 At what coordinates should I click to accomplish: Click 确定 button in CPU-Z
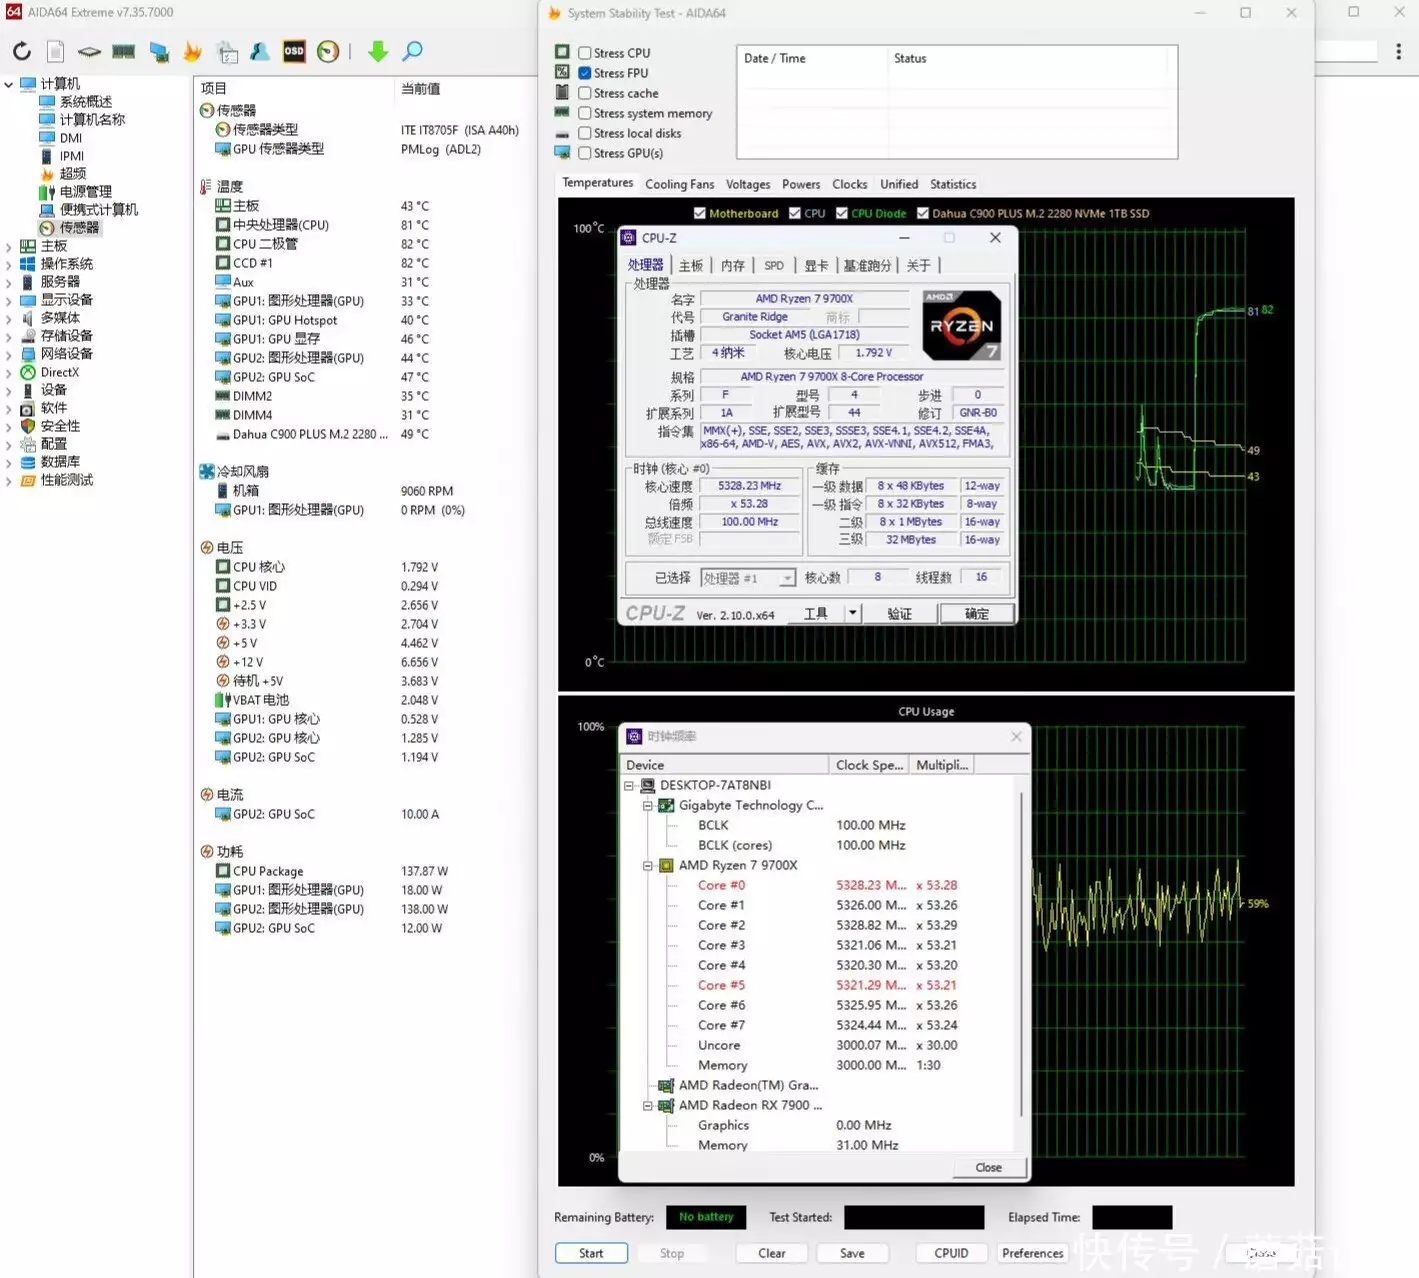pyautogui.click(x=976, y=613)
